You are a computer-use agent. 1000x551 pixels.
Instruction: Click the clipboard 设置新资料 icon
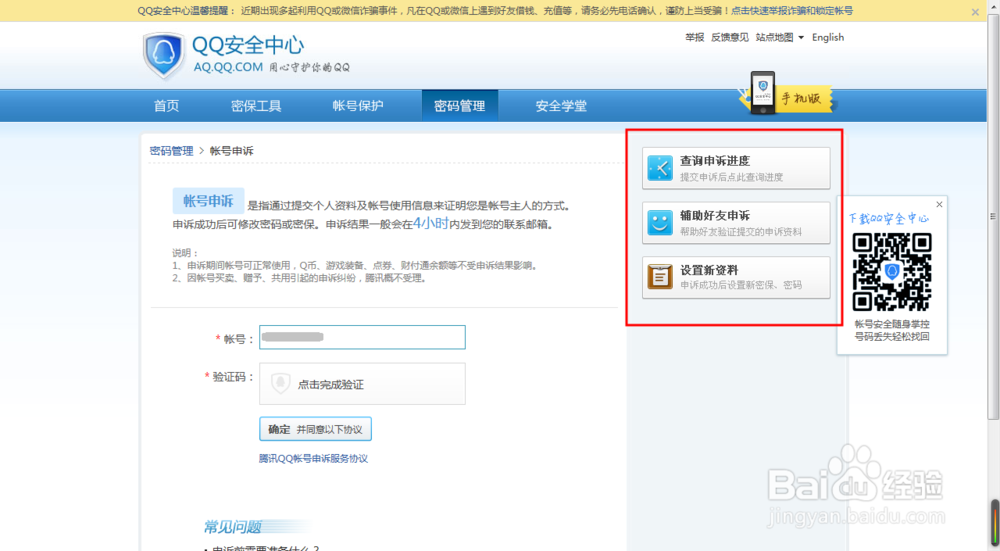660,277
